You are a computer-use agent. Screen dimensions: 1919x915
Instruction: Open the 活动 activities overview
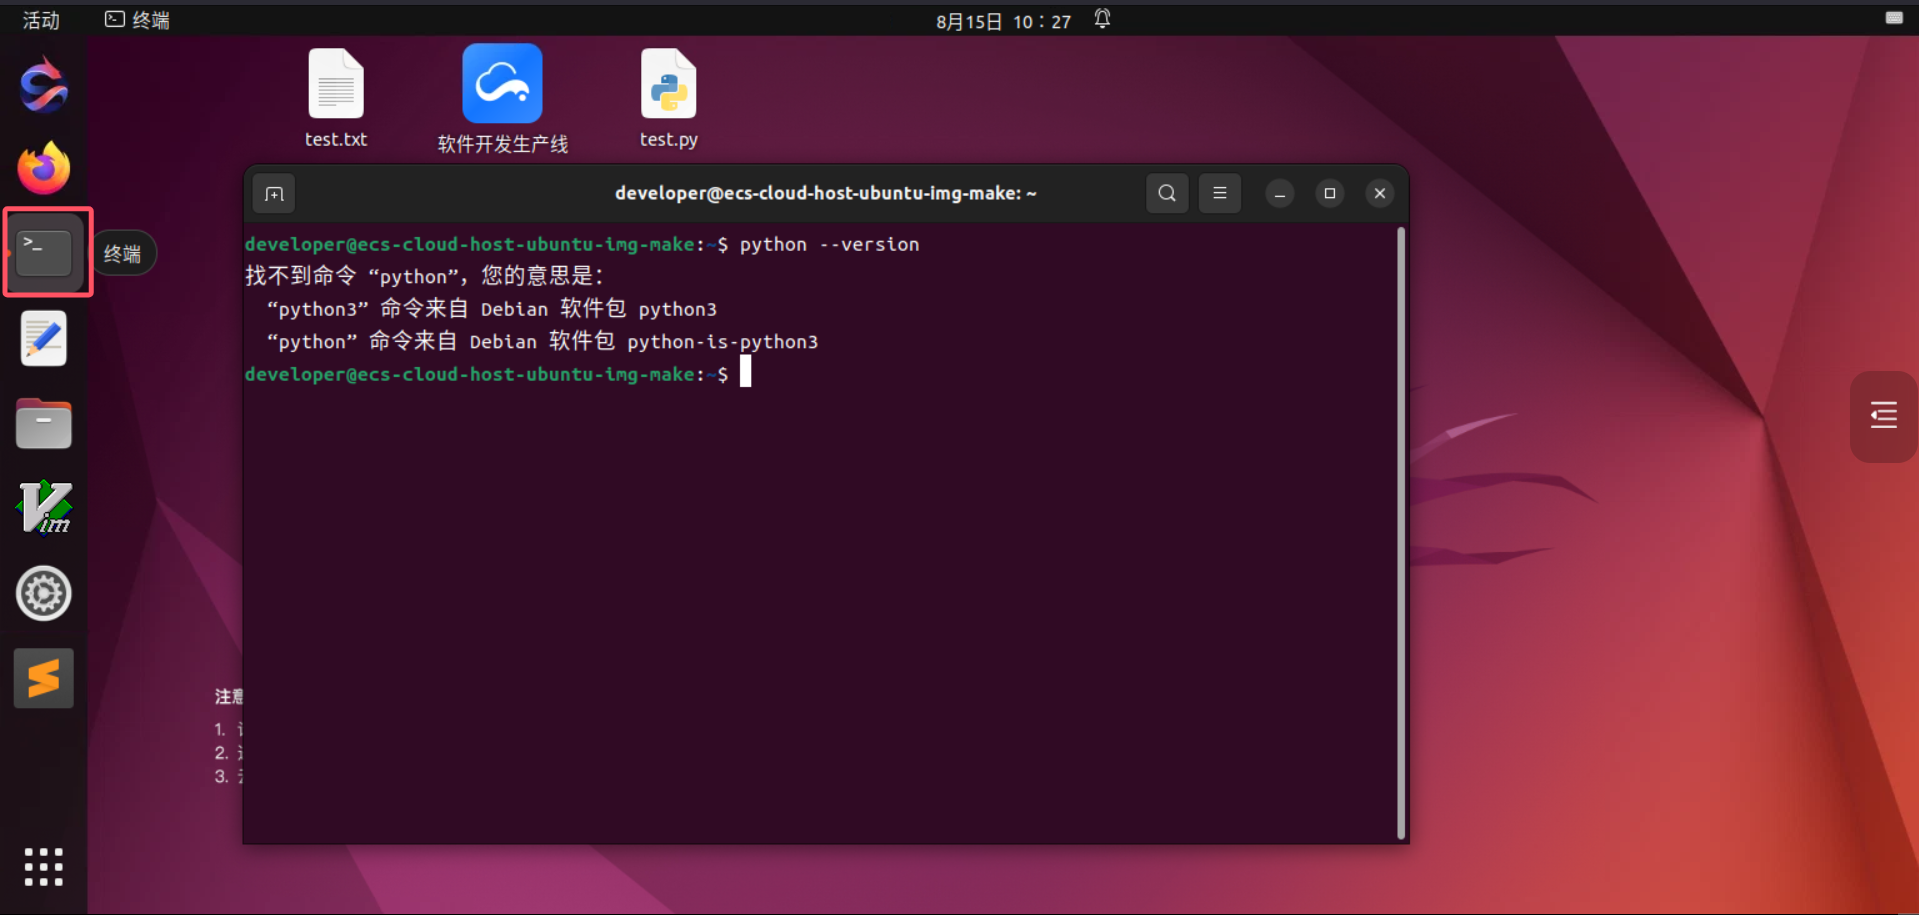[41, 20]
